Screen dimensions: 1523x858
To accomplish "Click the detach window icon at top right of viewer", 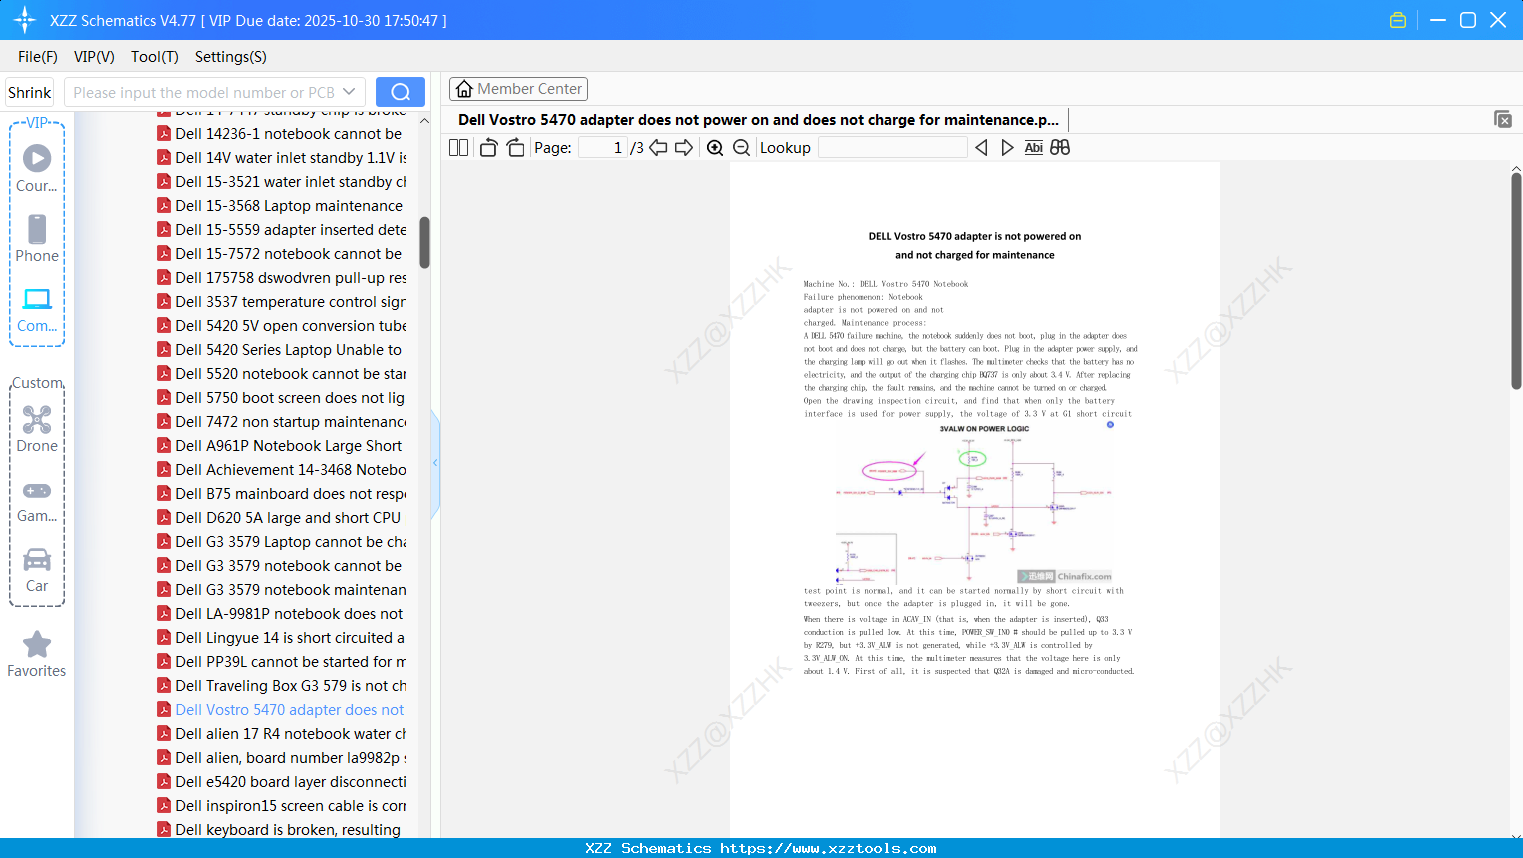I will tap(1503, 119).
